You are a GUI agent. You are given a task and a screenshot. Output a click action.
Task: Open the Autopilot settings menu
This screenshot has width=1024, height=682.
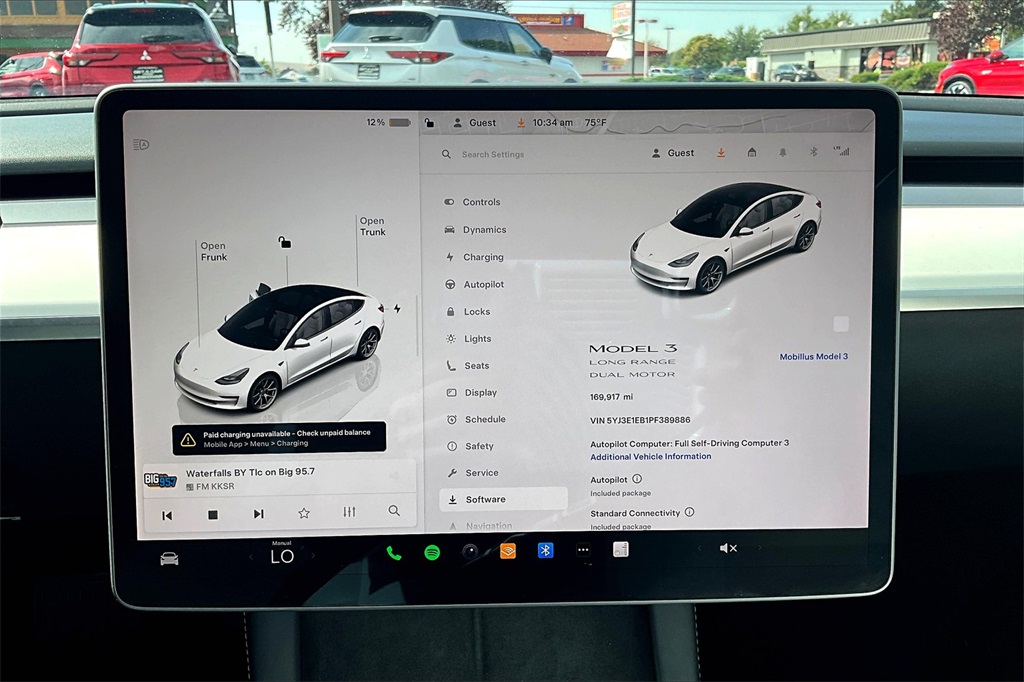[475, 284]
